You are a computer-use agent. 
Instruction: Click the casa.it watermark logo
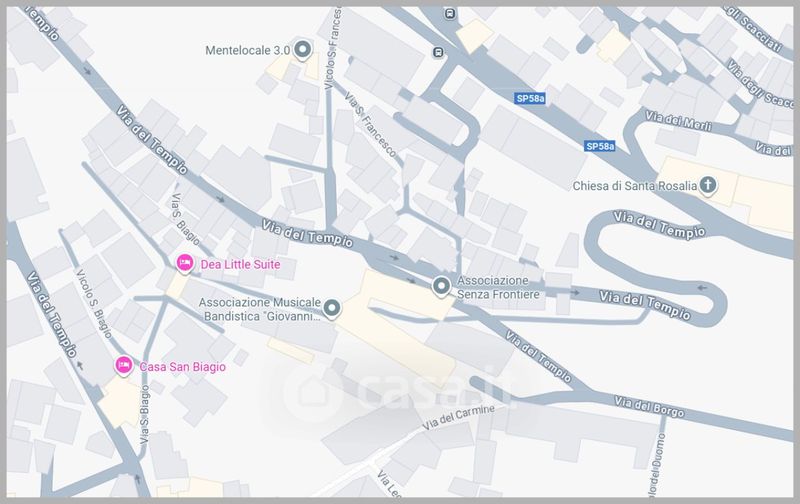click(398, 390)
